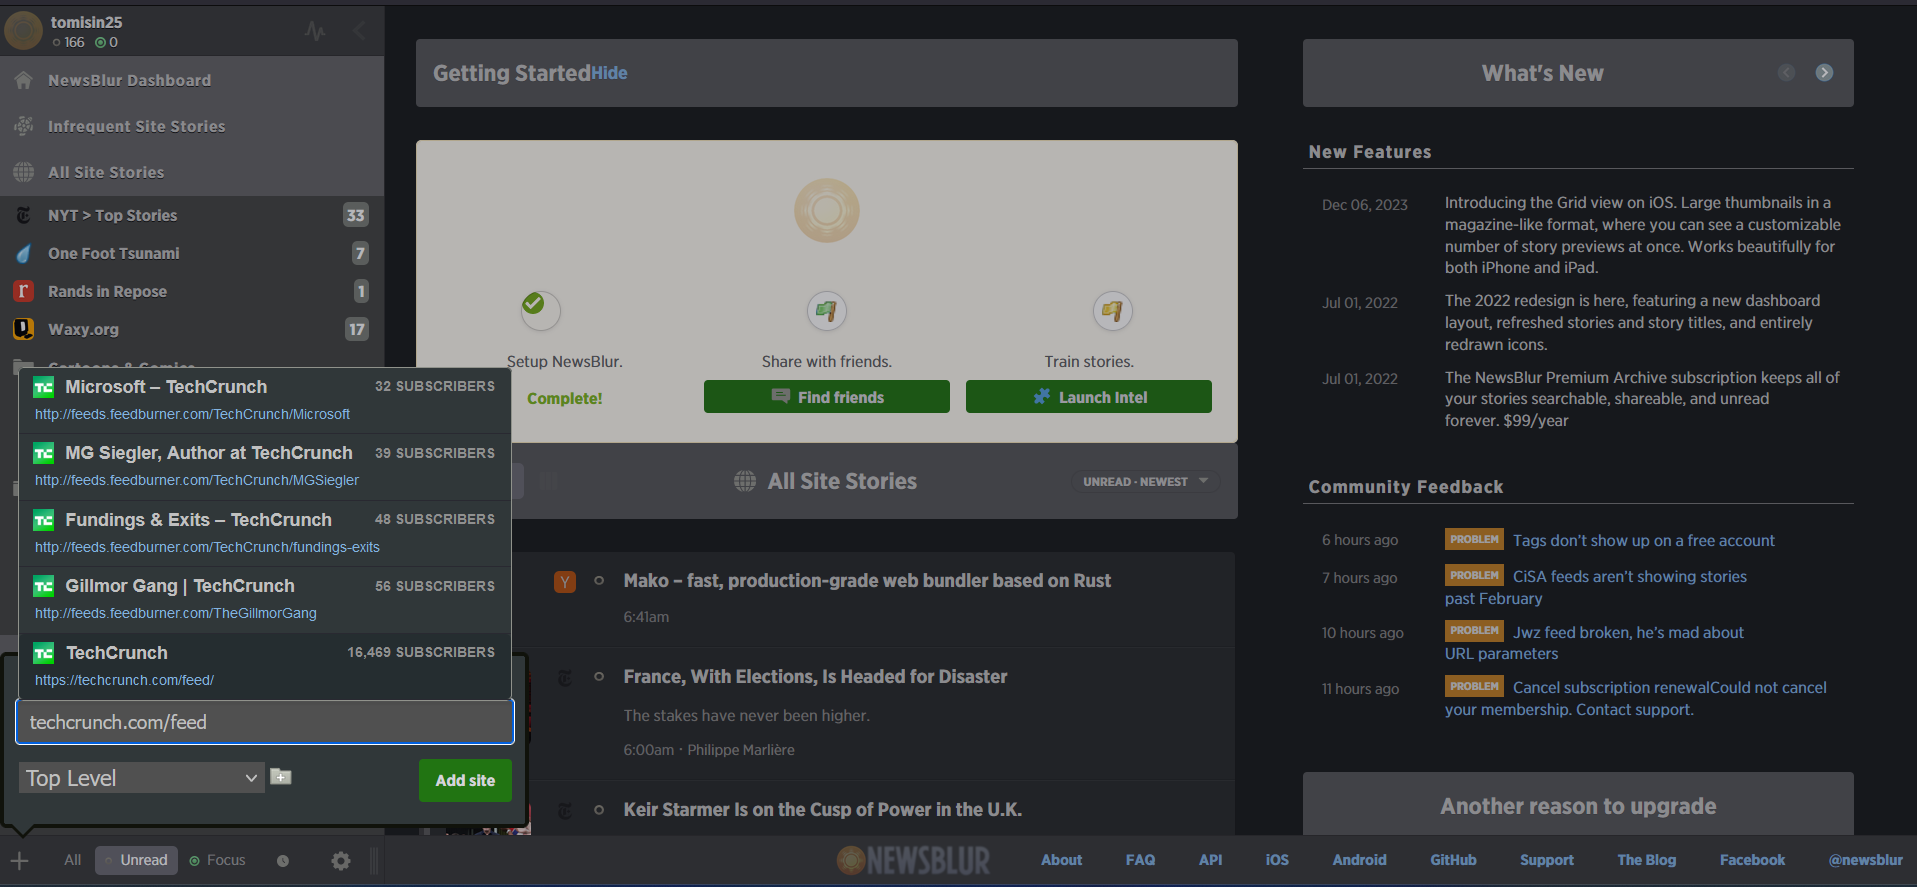1917x887 pixels.
Task: Select the Waxy.org feed
Action: 192,329
